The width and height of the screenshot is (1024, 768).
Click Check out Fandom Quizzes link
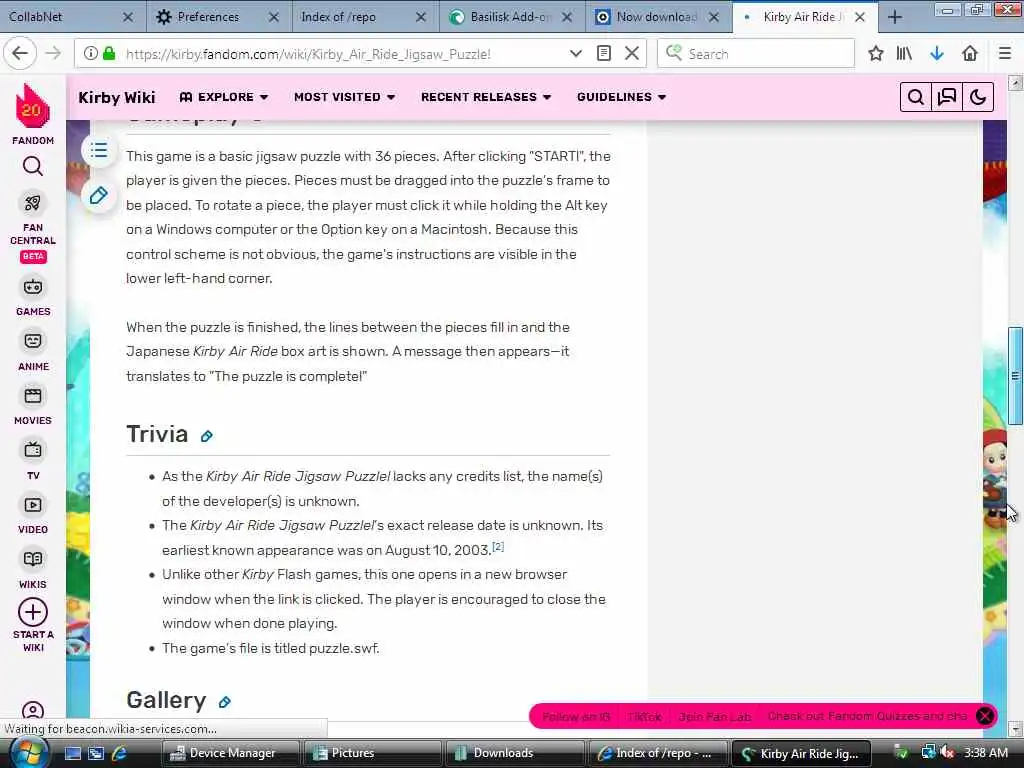pos(867,716)
